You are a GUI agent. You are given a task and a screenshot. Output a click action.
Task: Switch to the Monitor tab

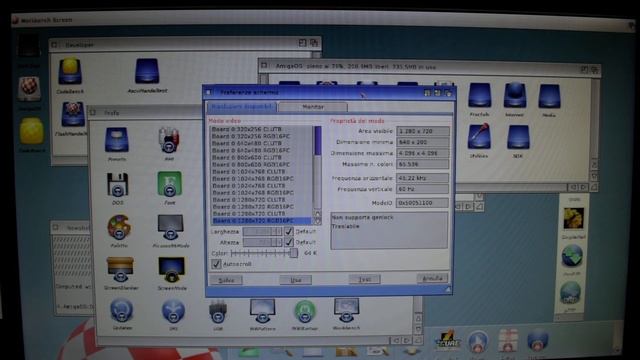click(x=313, y=107)
